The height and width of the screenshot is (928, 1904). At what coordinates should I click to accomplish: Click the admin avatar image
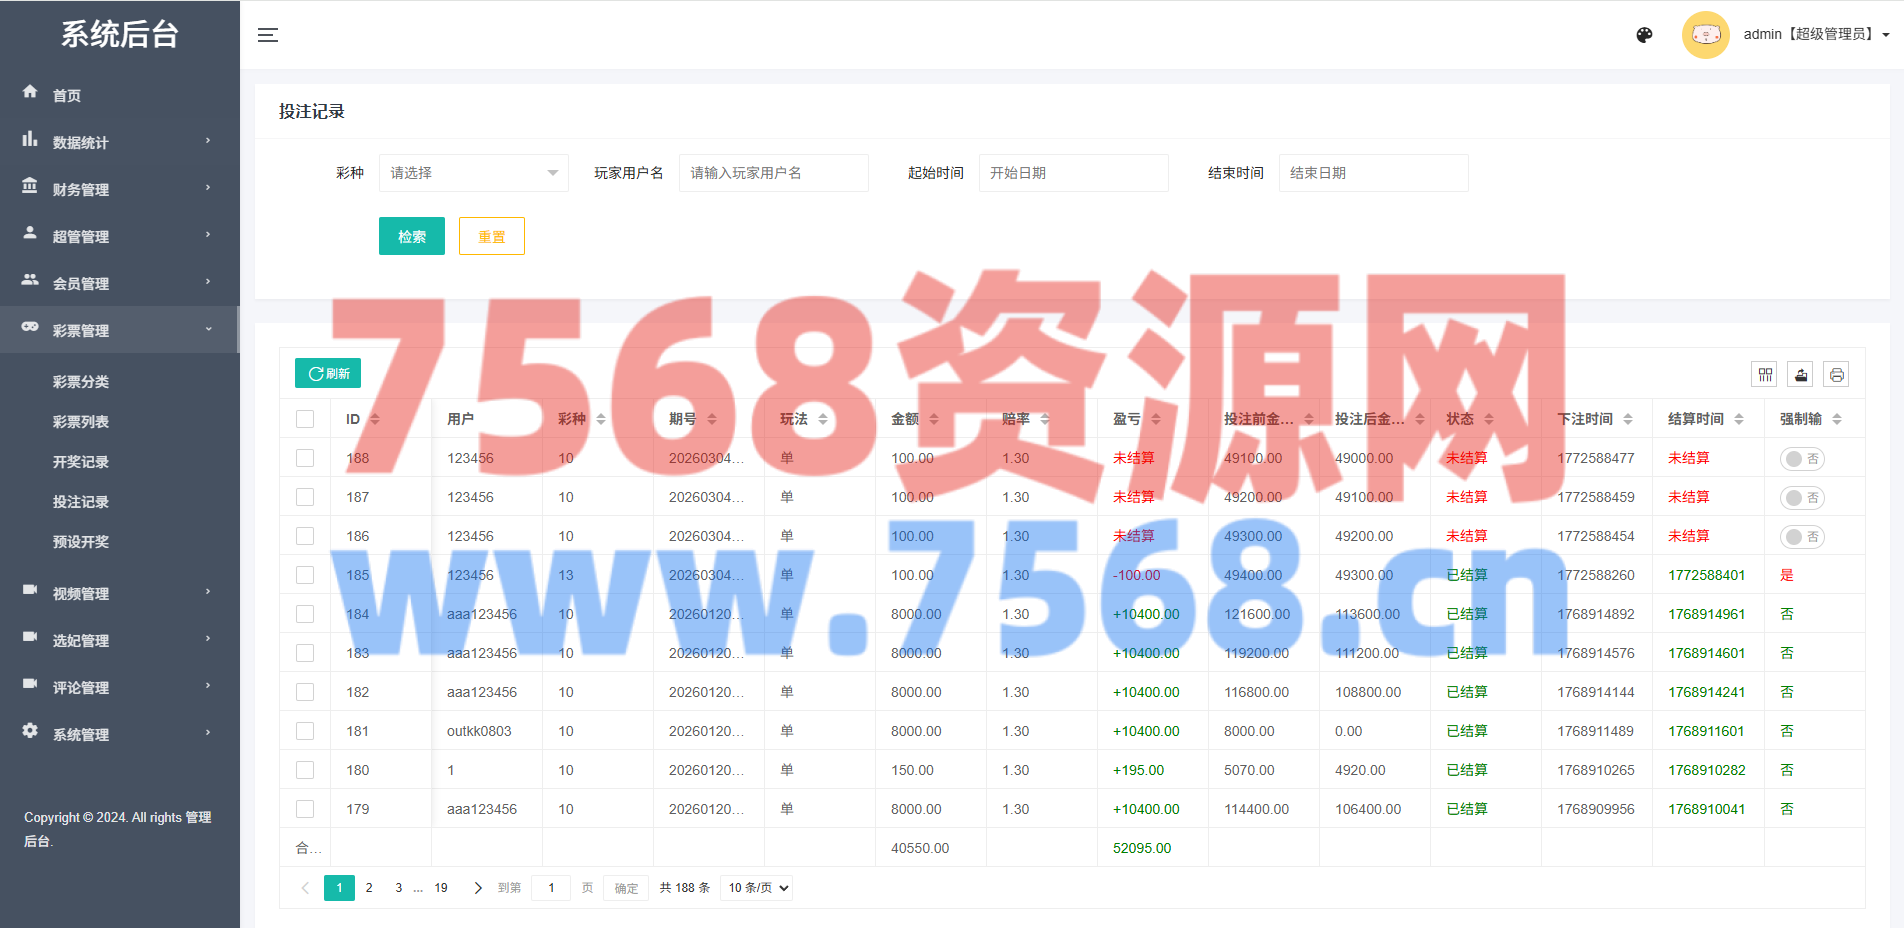[x=1705, y=35]
